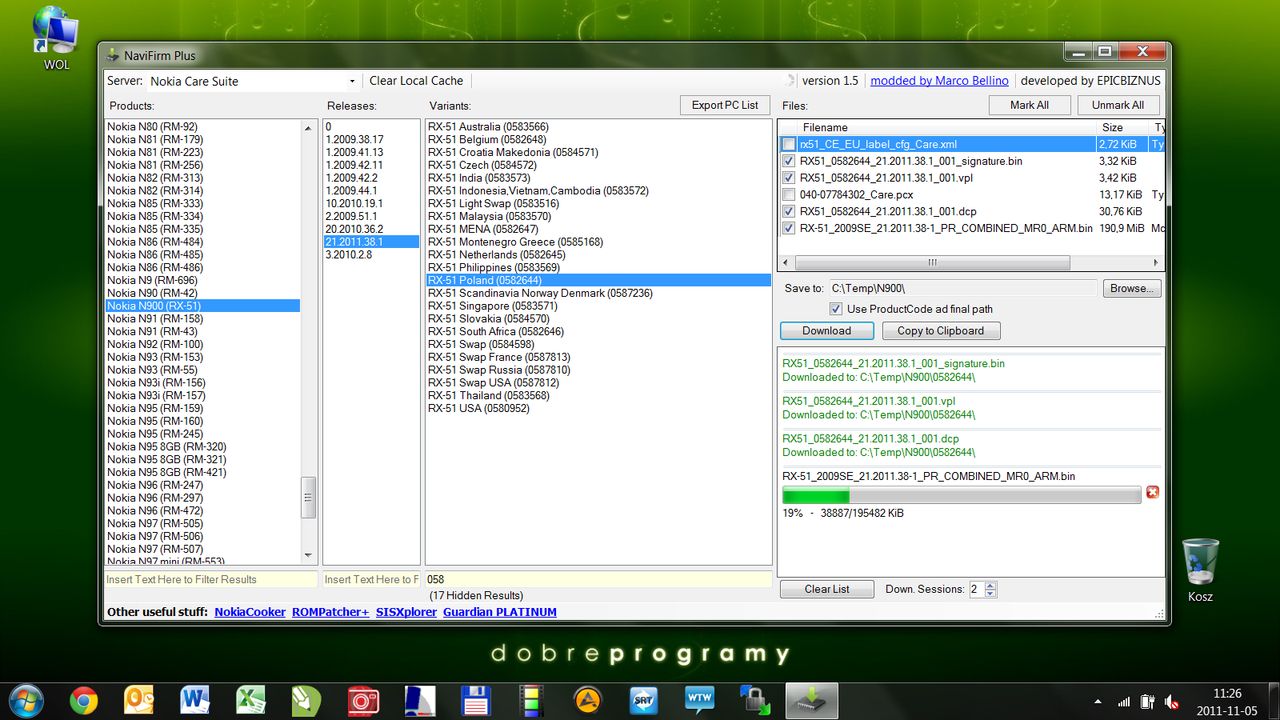Open the blue-red book taskbar icon
The image size is (1280, 720).
click(420, 701)
